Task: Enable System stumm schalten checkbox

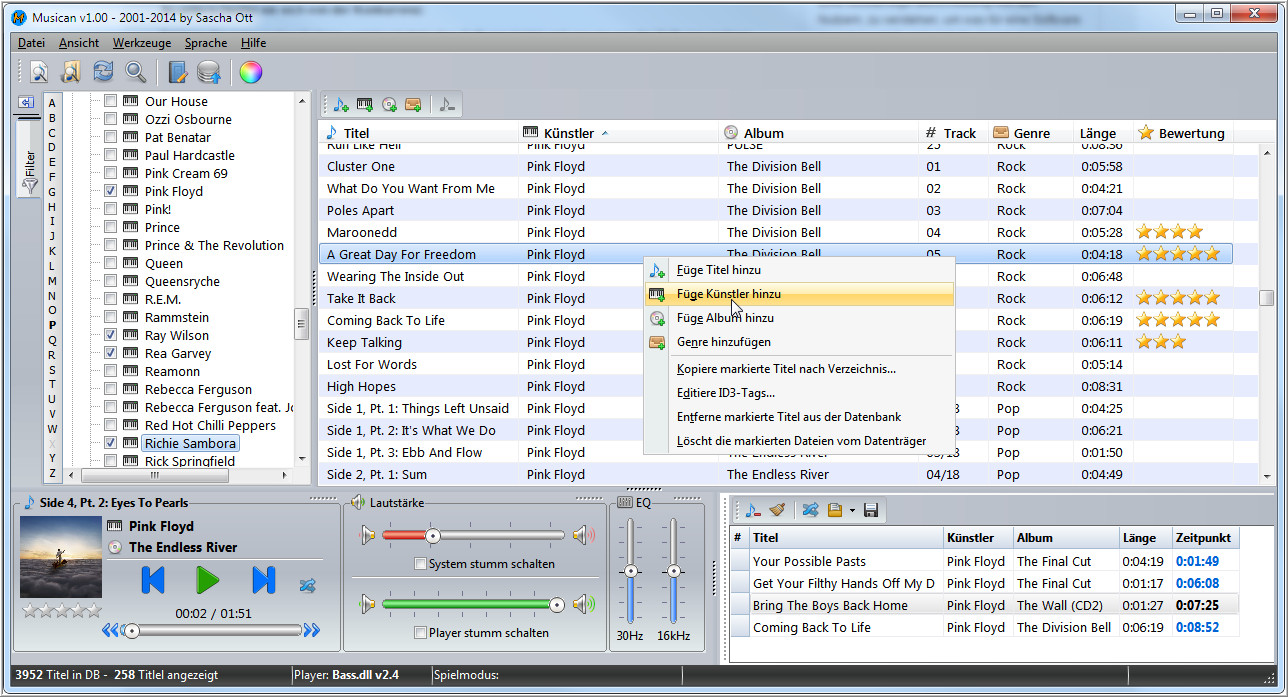Action: pyautogui.click(x=420, y=564)
